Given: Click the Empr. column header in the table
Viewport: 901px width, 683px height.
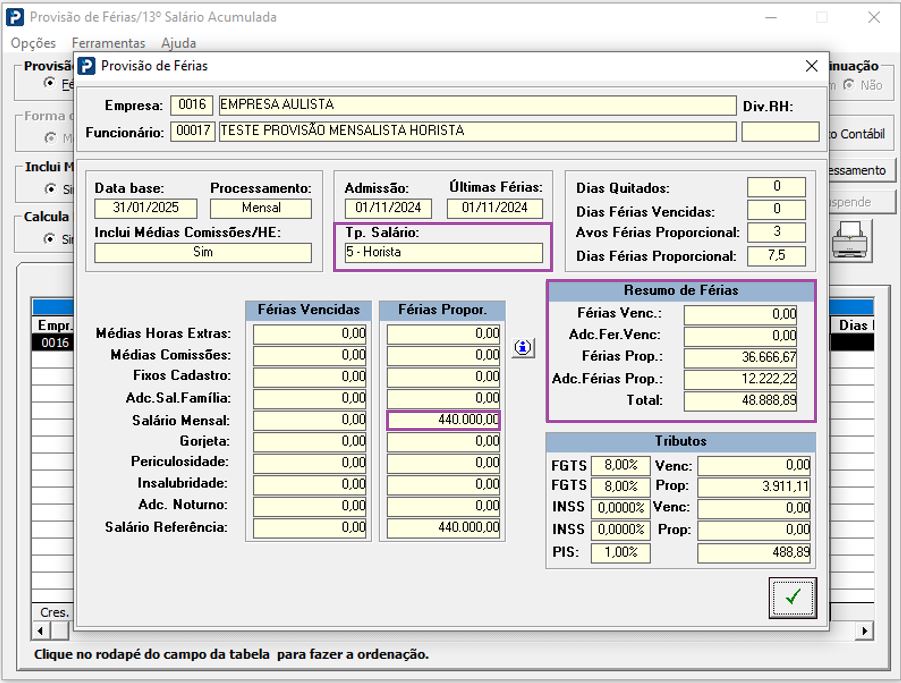Looking at the screenshot, I should point(54,325).
